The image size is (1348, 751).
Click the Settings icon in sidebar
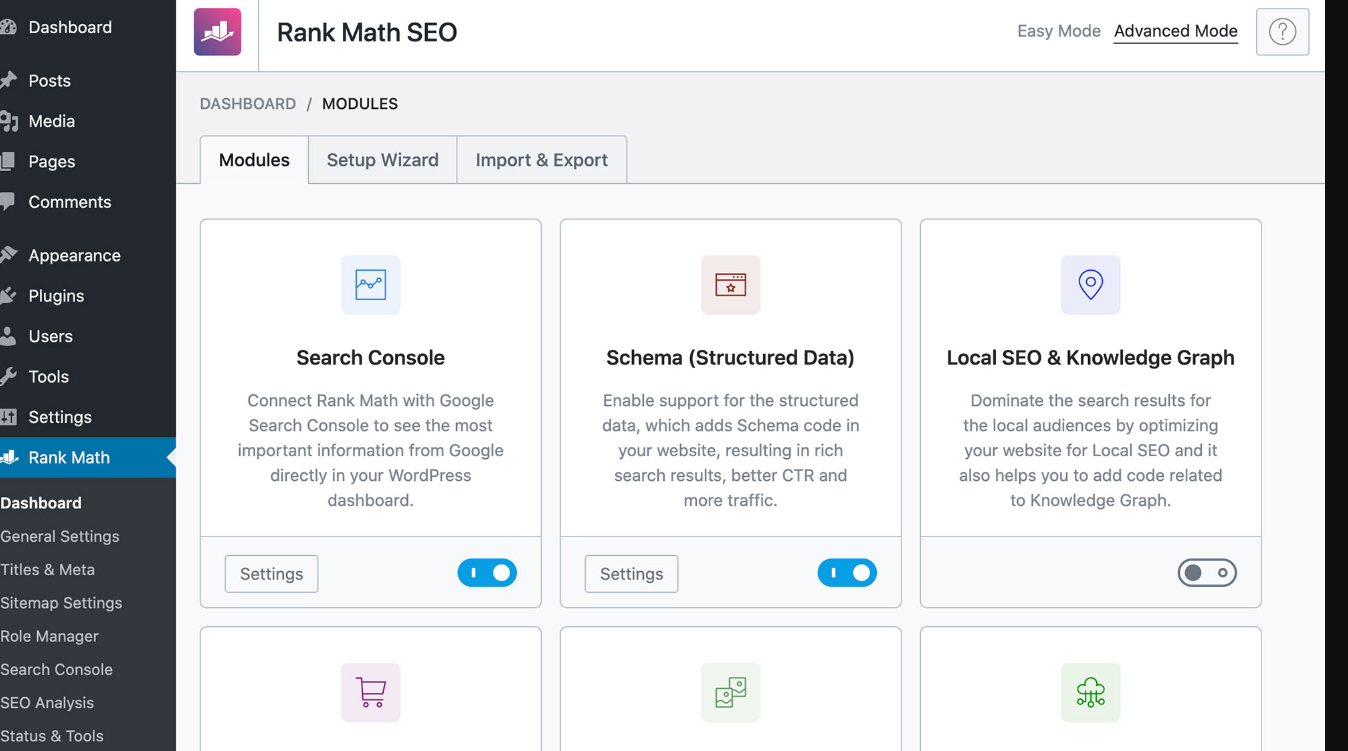point(8,417)
